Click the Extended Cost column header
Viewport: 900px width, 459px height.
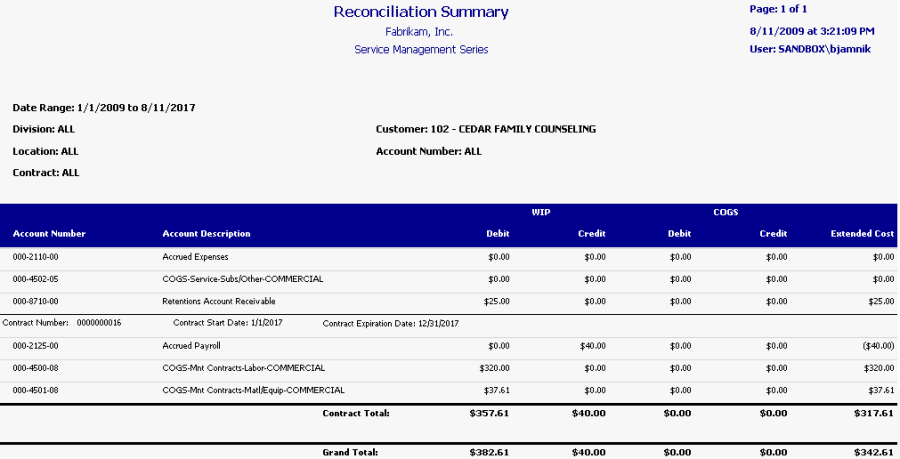[862, 234]
